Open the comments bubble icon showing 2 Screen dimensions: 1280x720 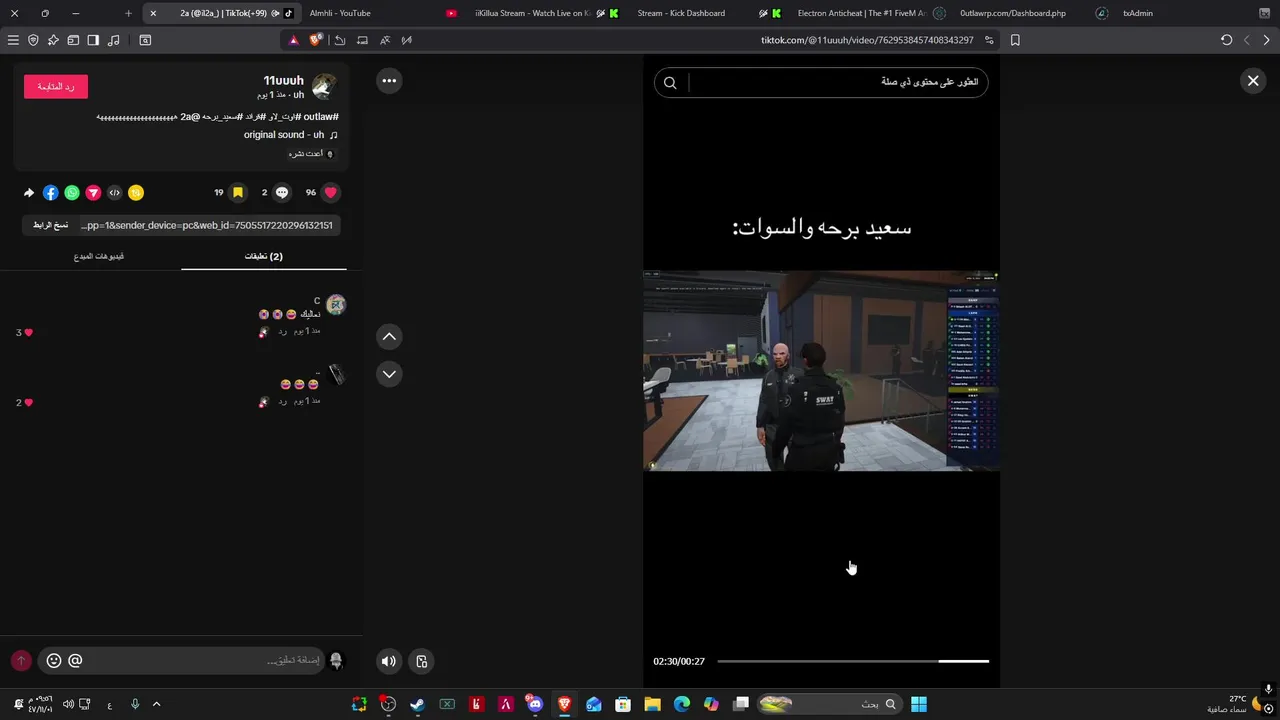[282, 193]
